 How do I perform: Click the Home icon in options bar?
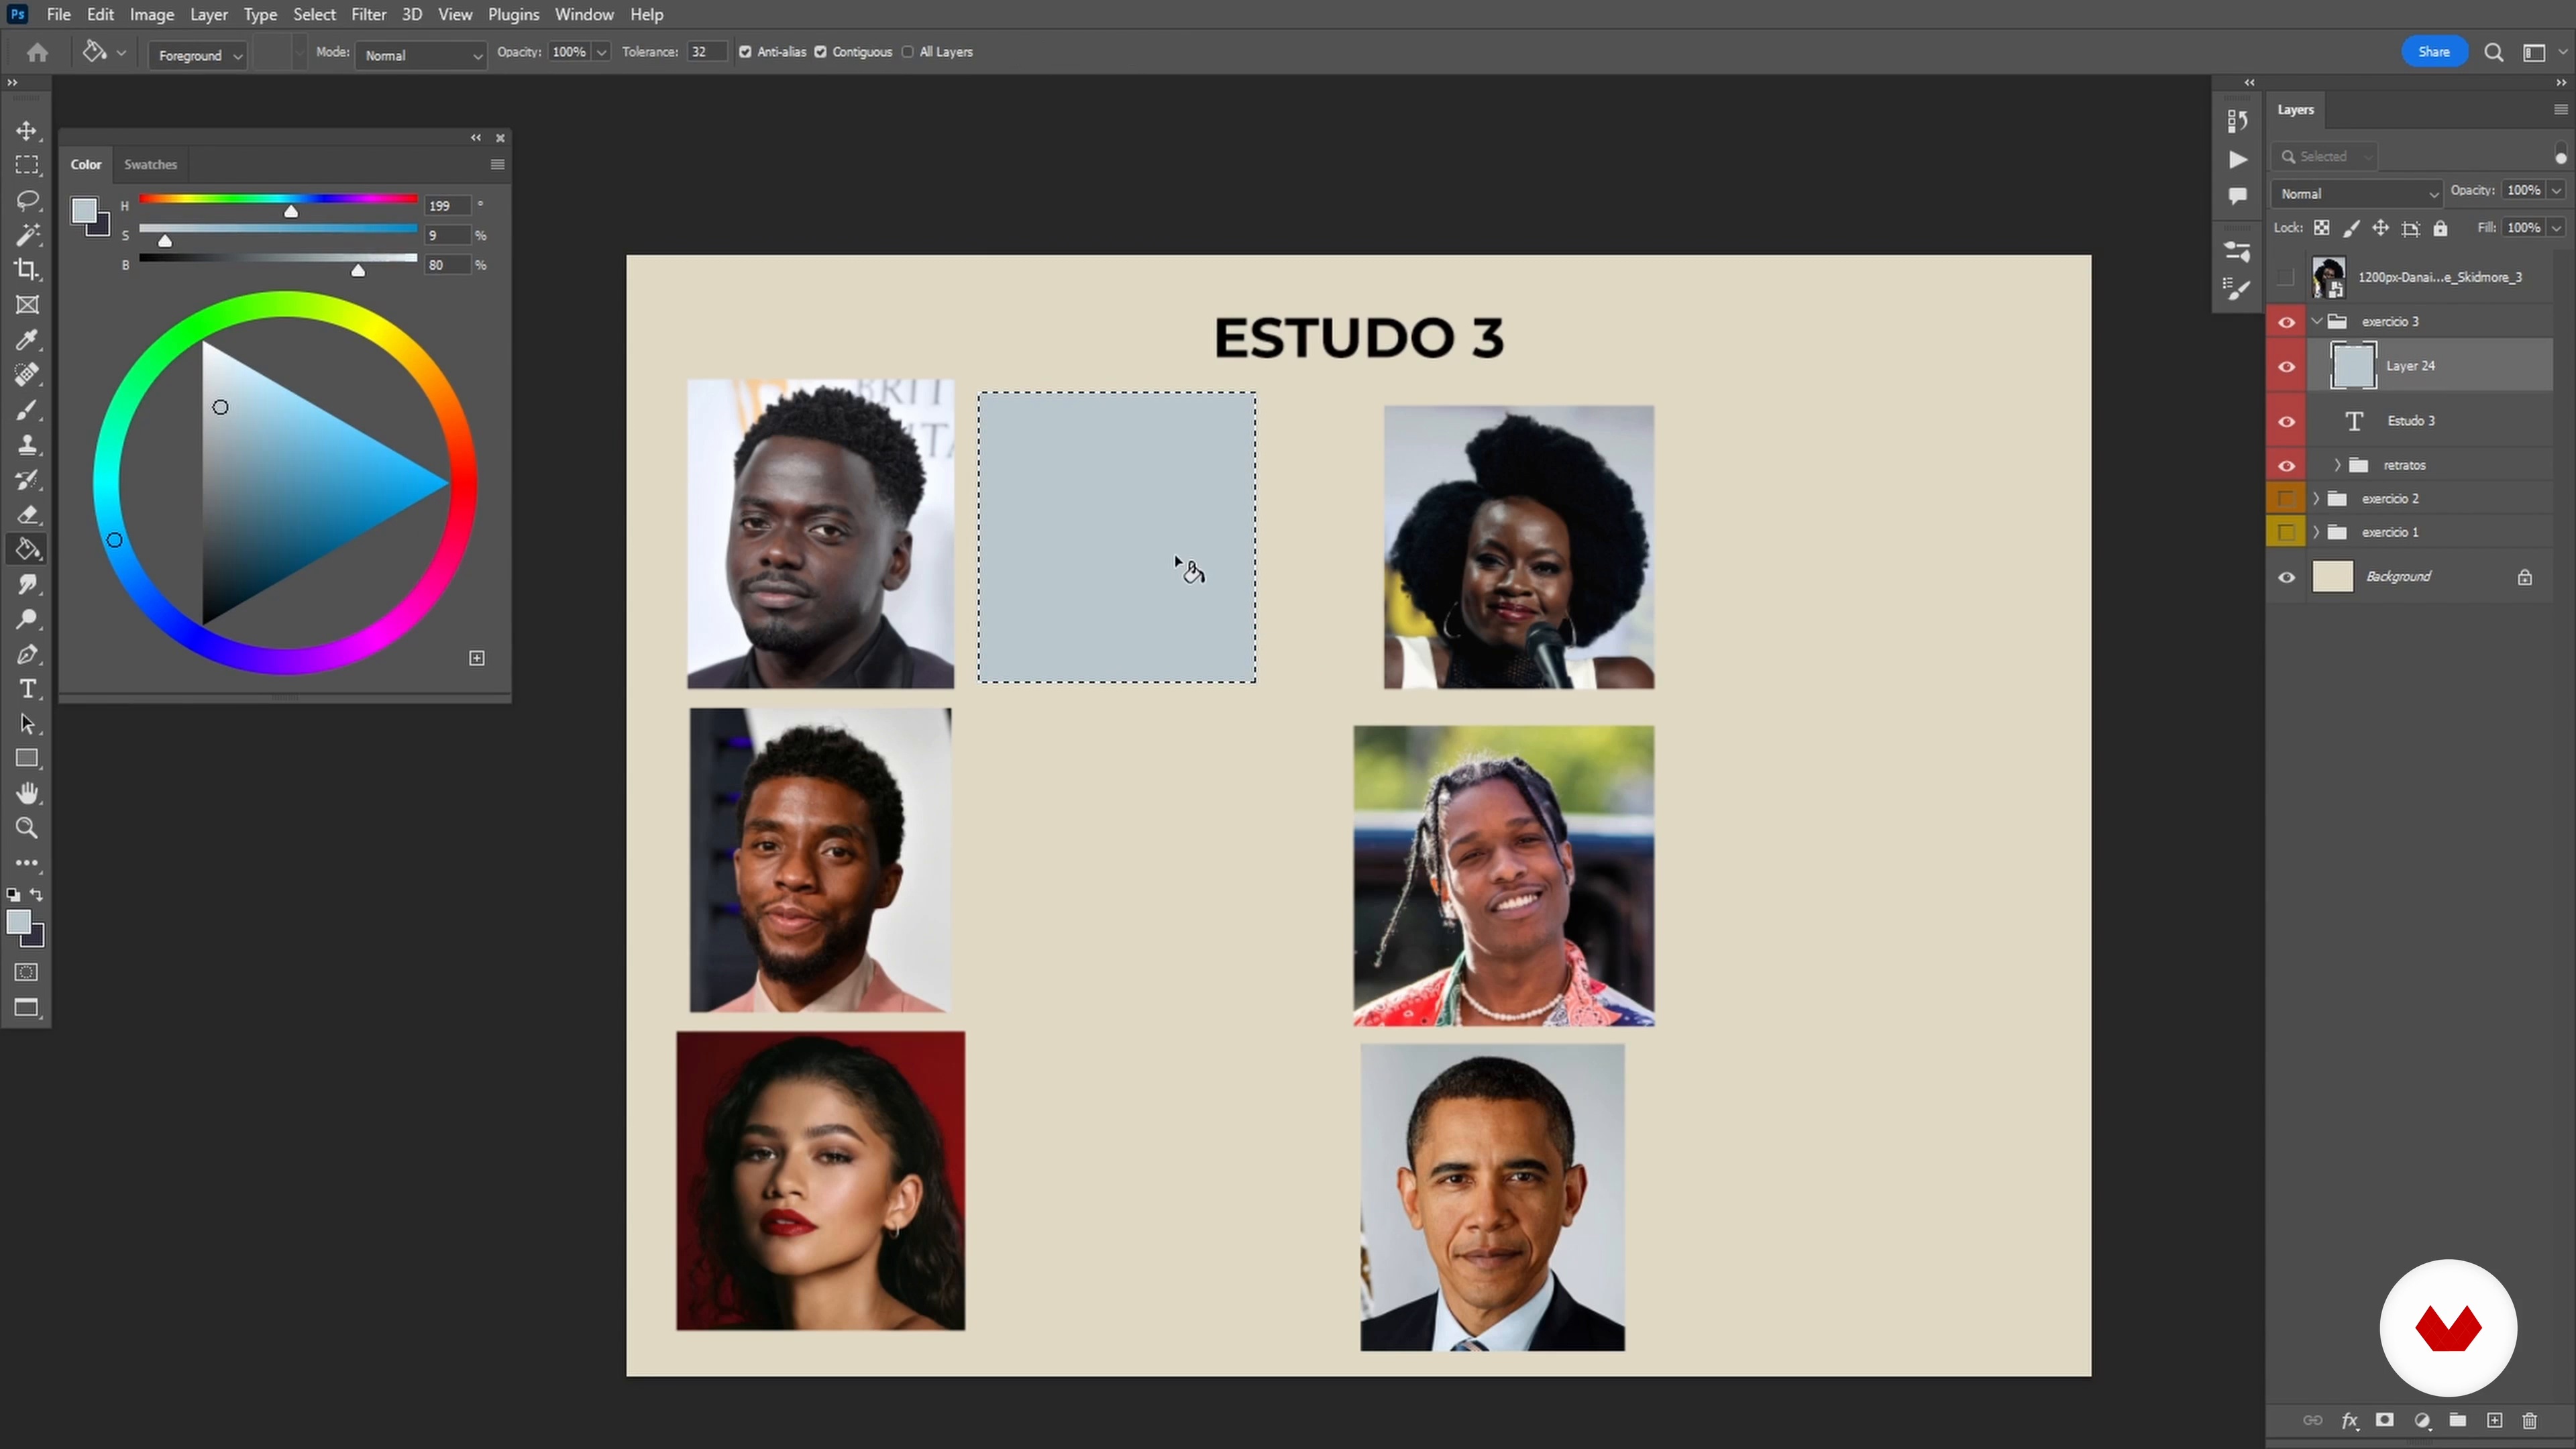pos(37,52)
